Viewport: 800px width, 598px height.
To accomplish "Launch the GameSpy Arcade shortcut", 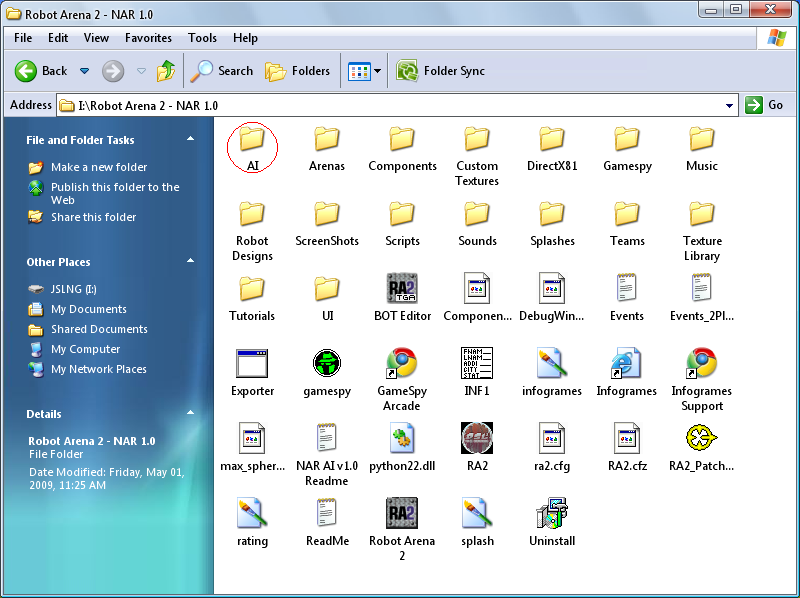I will (x=402, y=364).
